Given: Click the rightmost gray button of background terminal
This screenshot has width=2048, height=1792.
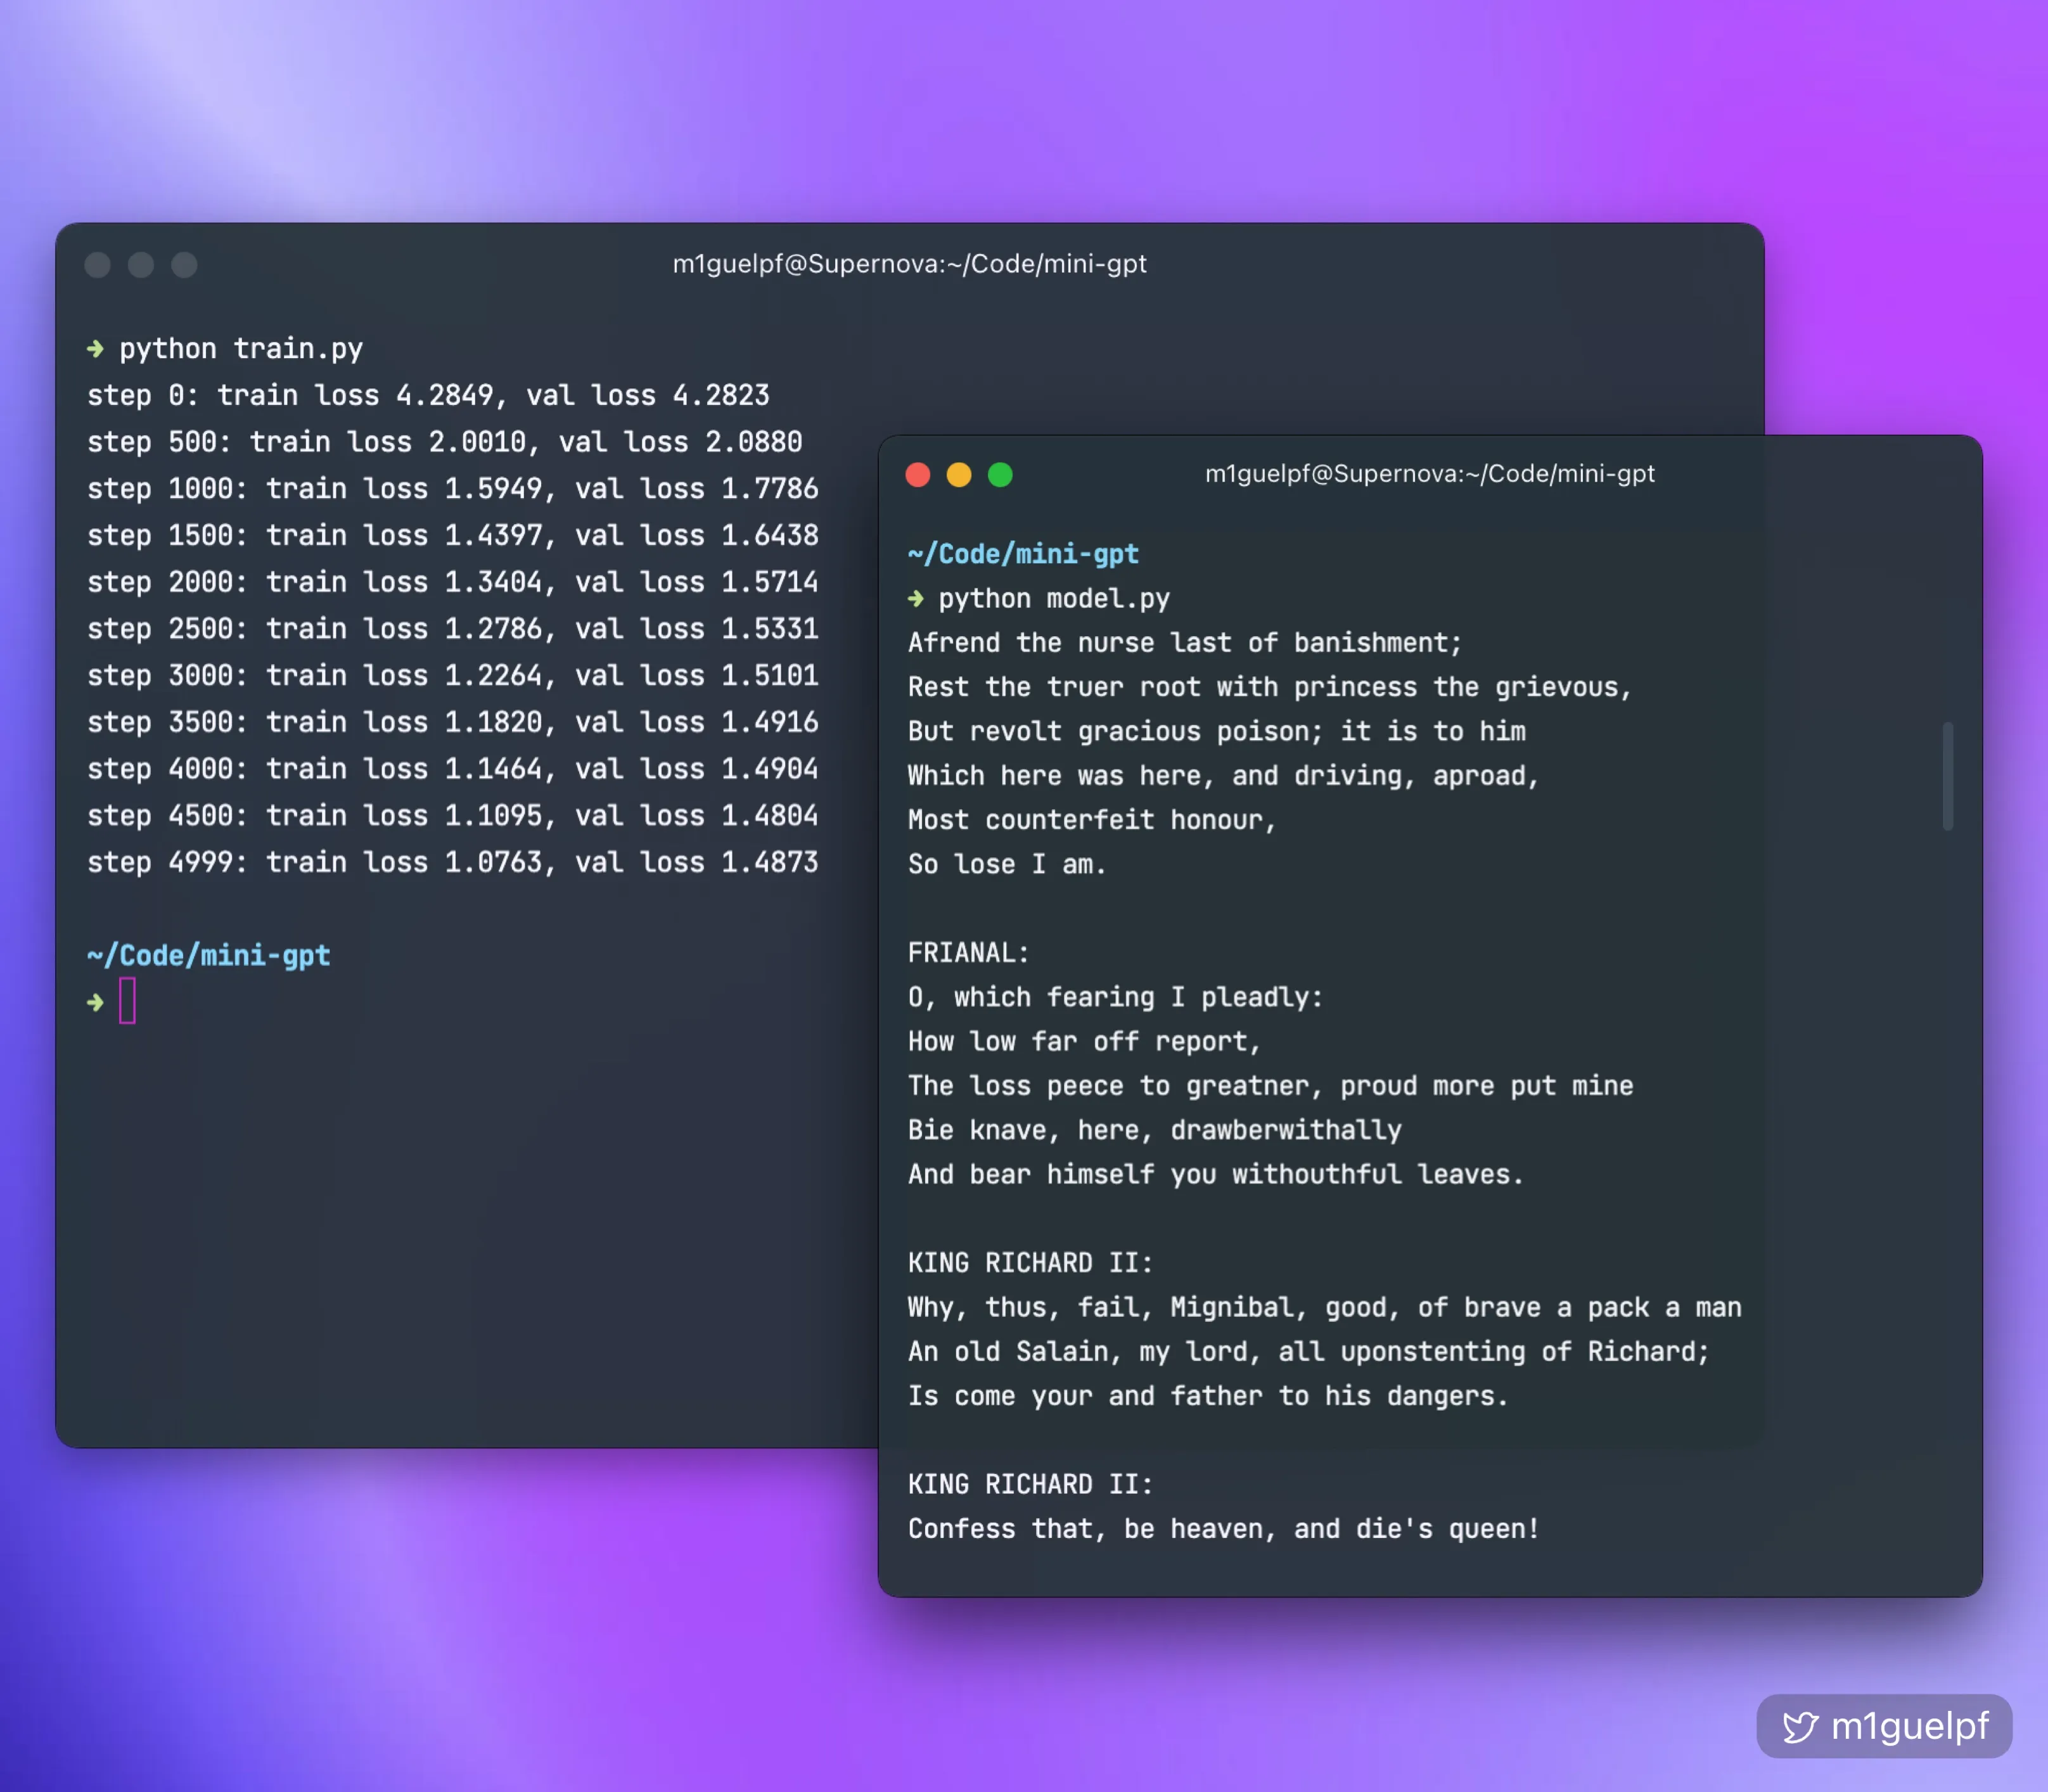Looking at the screenshot, I should pyautogui.click(x=184, y=265).
